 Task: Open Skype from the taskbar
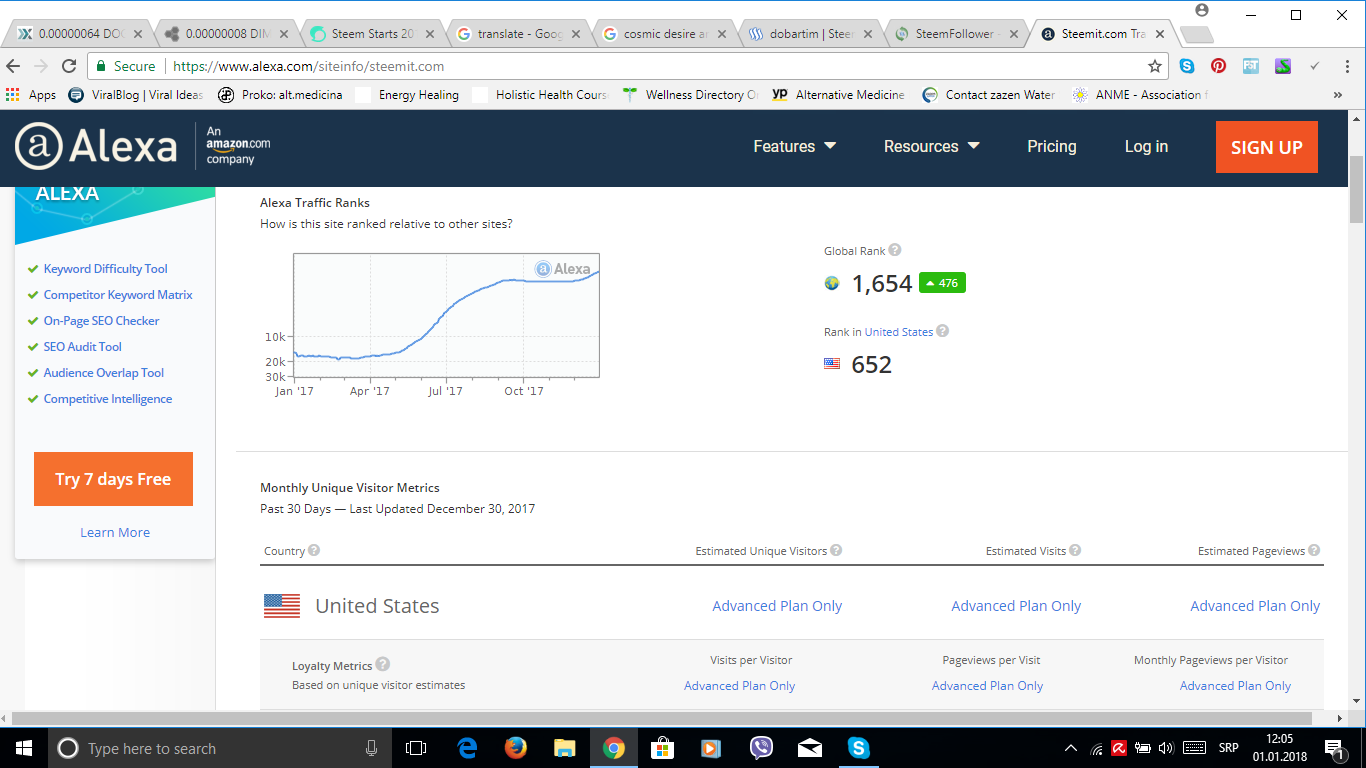point(858,748)
